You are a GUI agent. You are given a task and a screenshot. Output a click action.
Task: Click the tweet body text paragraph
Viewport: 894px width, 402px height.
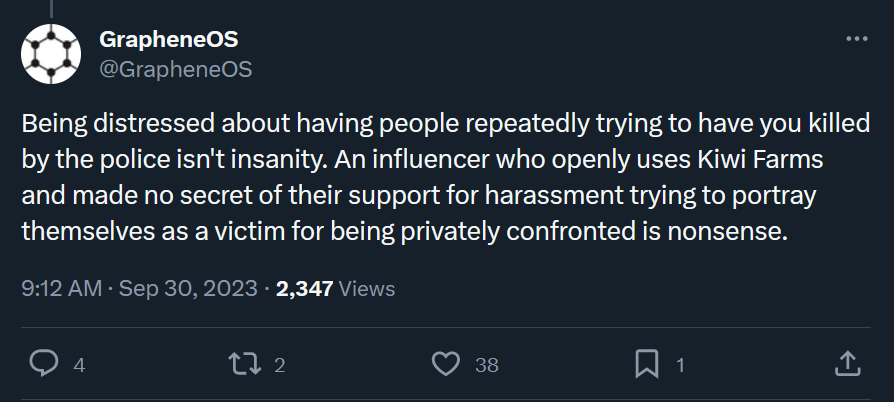(x=446, y=177)
